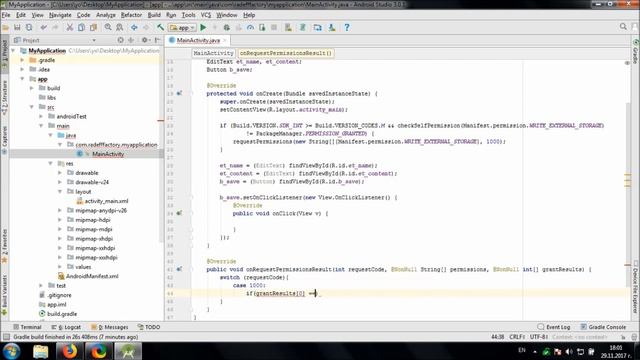Toggle tool window bars button in status bar
This screenshot has height=360, width=640.
6,337
